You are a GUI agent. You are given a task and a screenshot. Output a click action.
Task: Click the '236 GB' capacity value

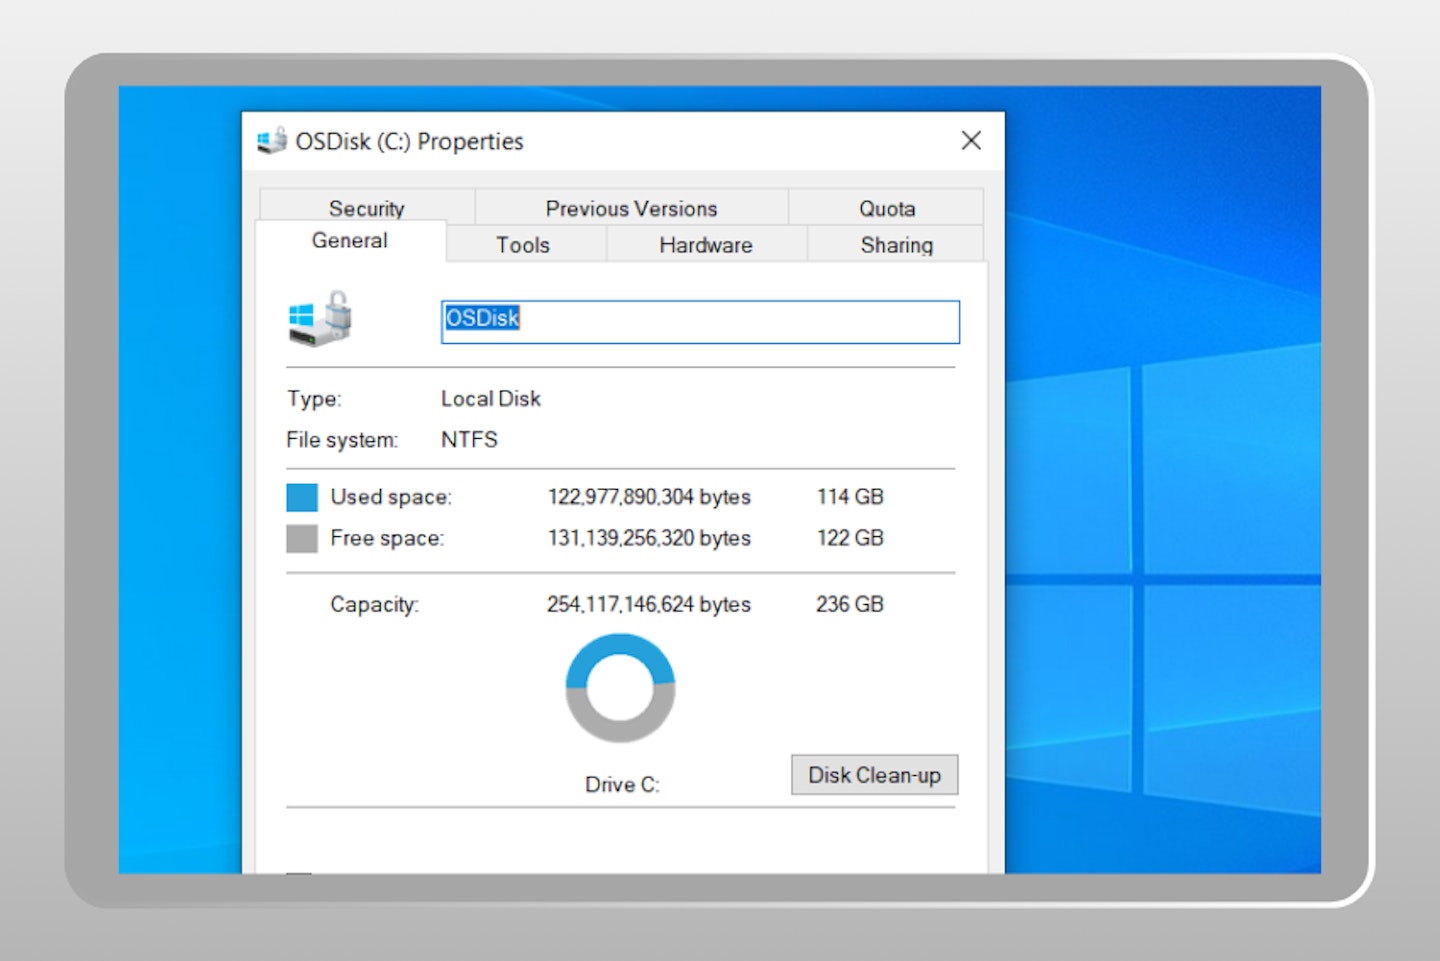click(x=850, y=604)
